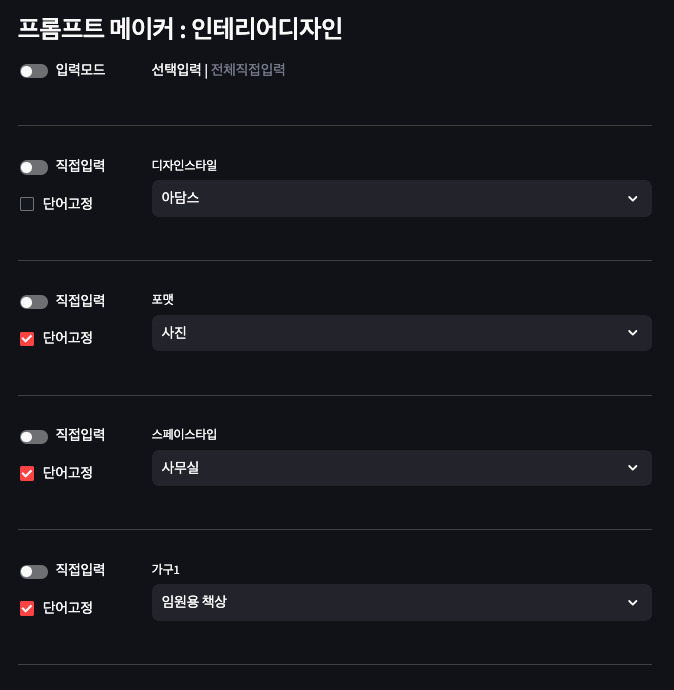The height and width of the screenshot is (690, 674).
Task: Uncheck 단어고정 checkbox for 가구1
Action: 27,608
